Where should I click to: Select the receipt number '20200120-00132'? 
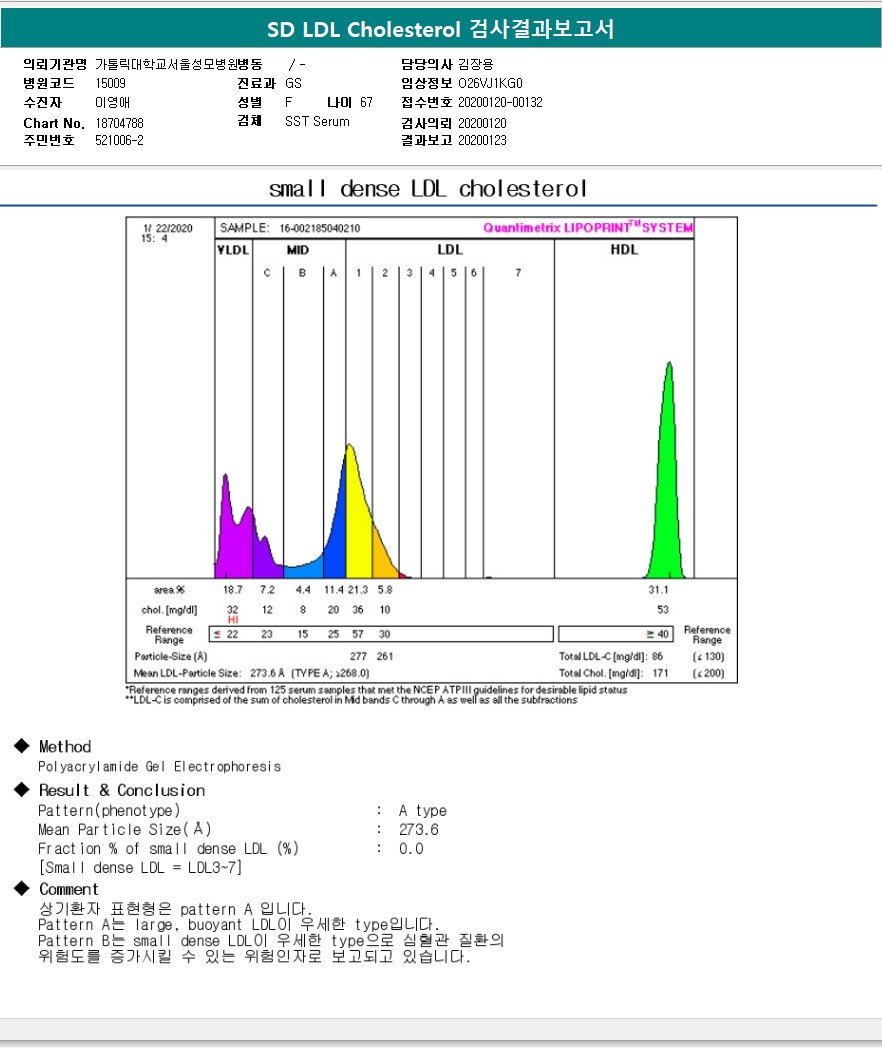pyautogui.click(x=500, y=102)
